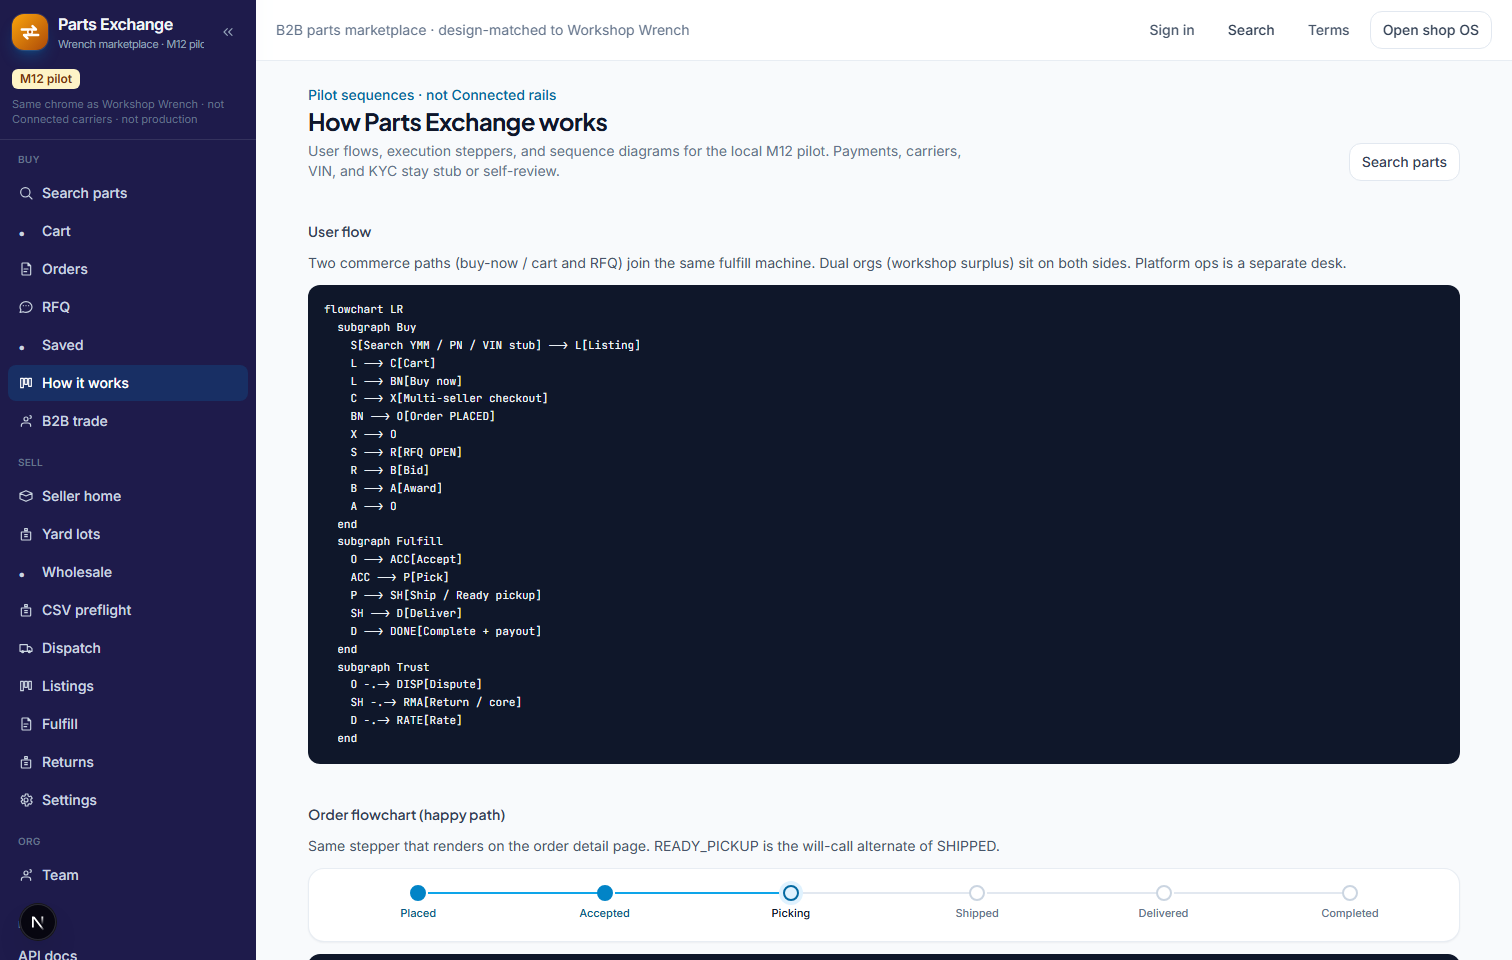
Task: Open Terms from the top bar
Action: pyautogui.click(x=1328, y=30)
